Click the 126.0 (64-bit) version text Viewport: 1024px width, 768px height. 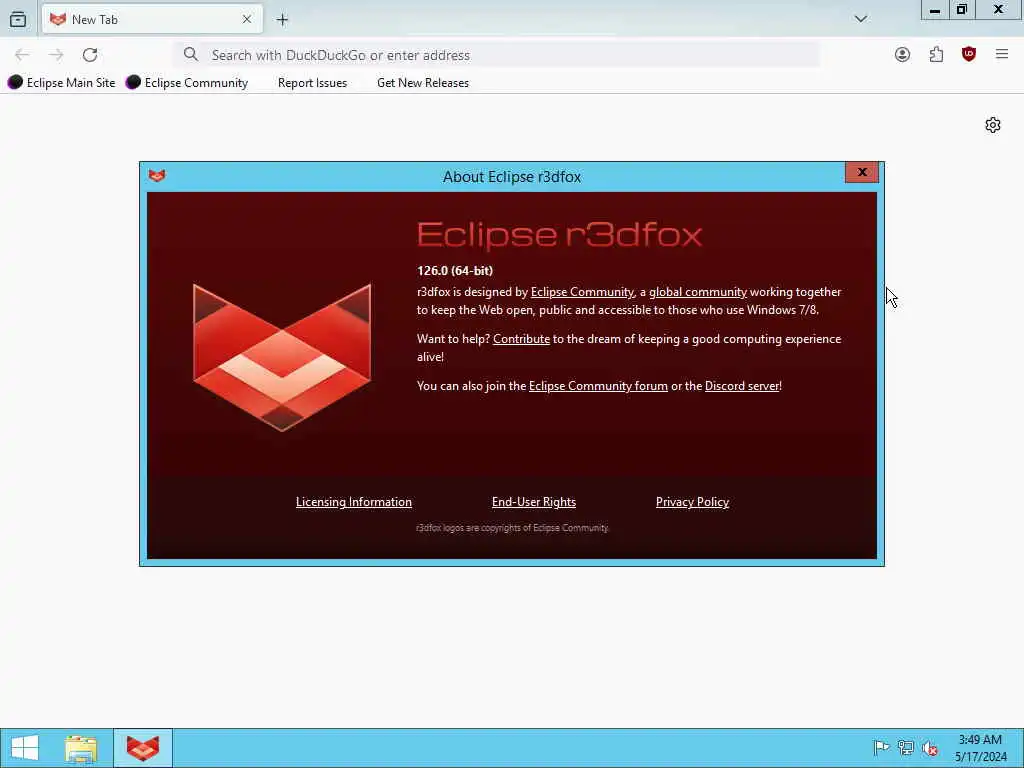tap(455, 270)
